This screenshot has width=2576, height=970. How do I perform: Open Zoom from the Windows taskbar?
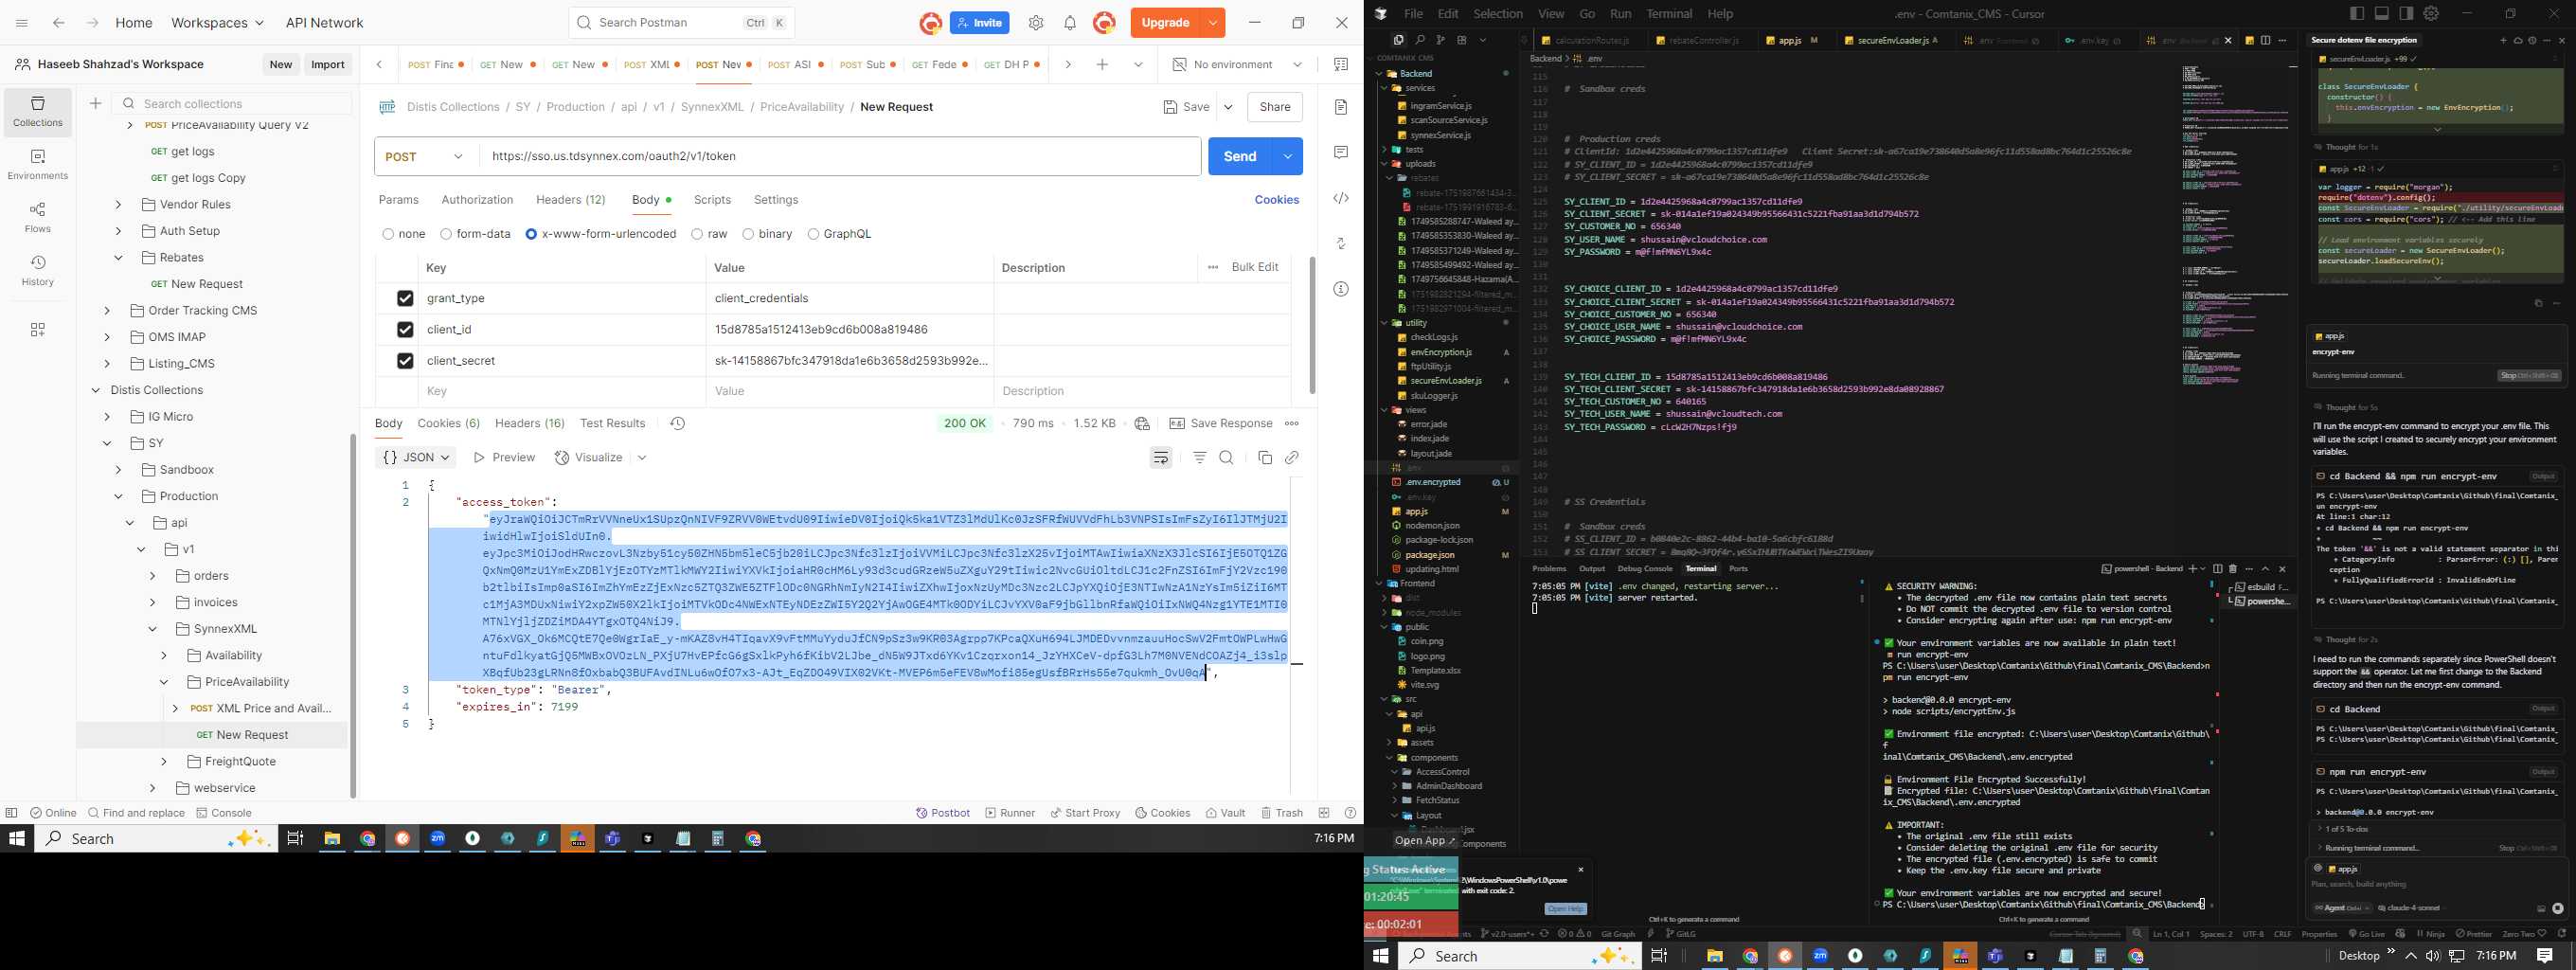(438, 838)
